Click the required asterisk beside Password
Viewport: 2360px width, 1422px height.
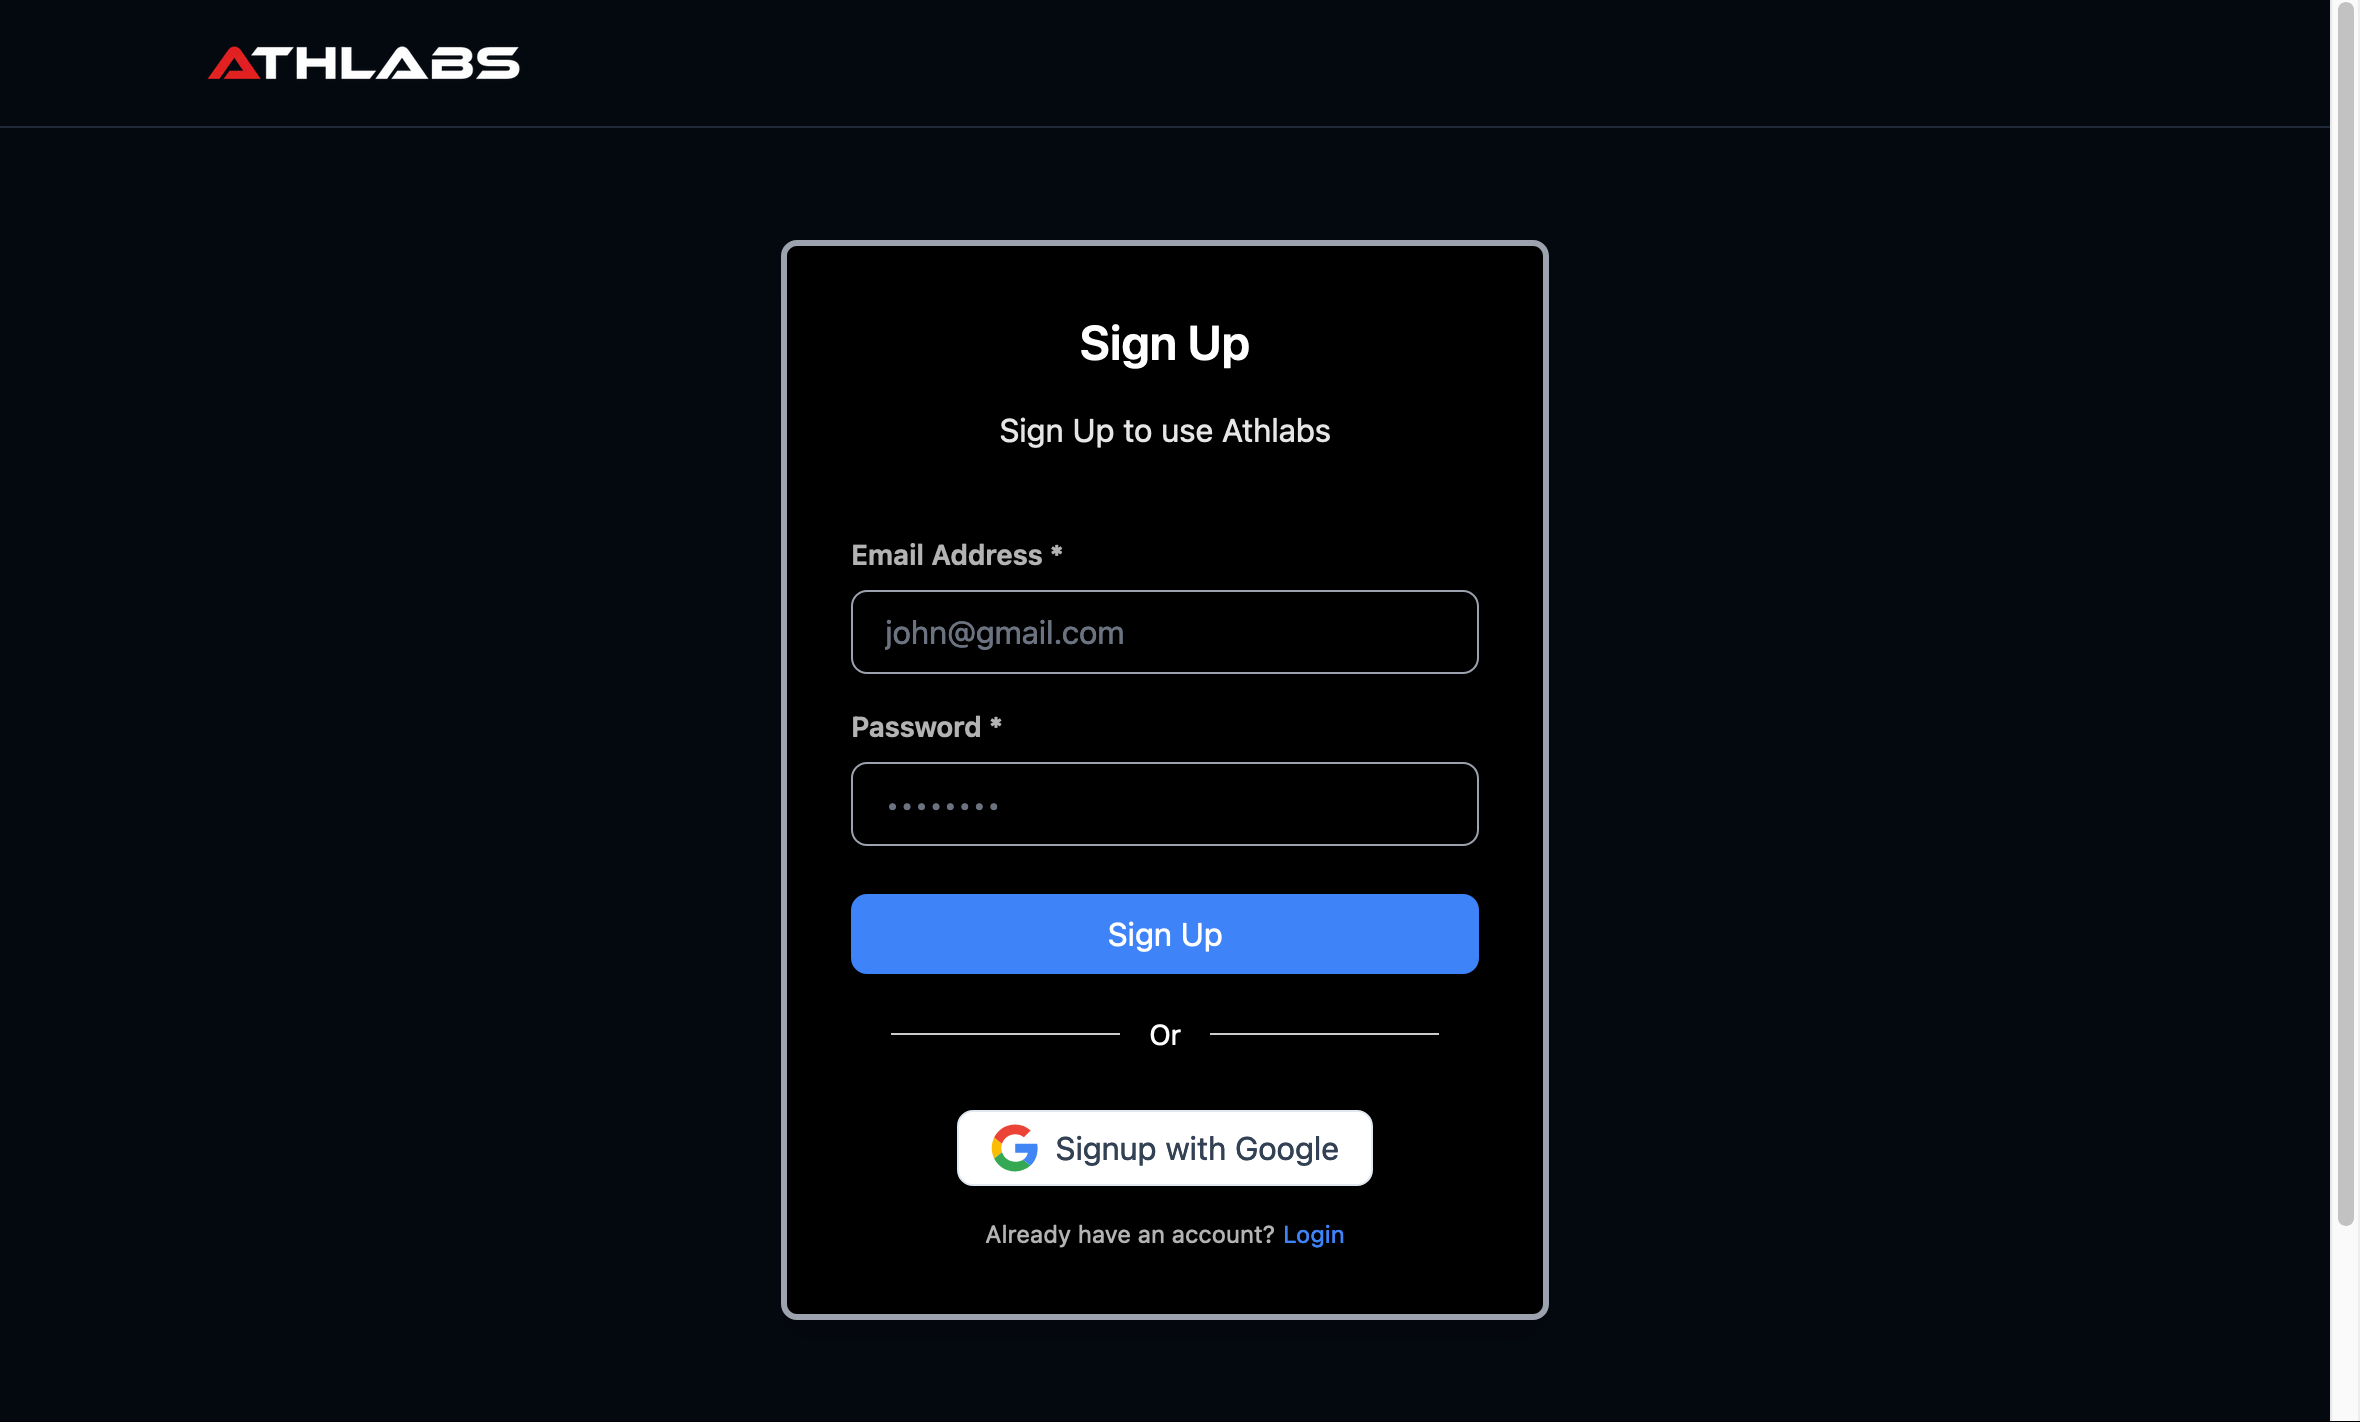tap(995, 723)
